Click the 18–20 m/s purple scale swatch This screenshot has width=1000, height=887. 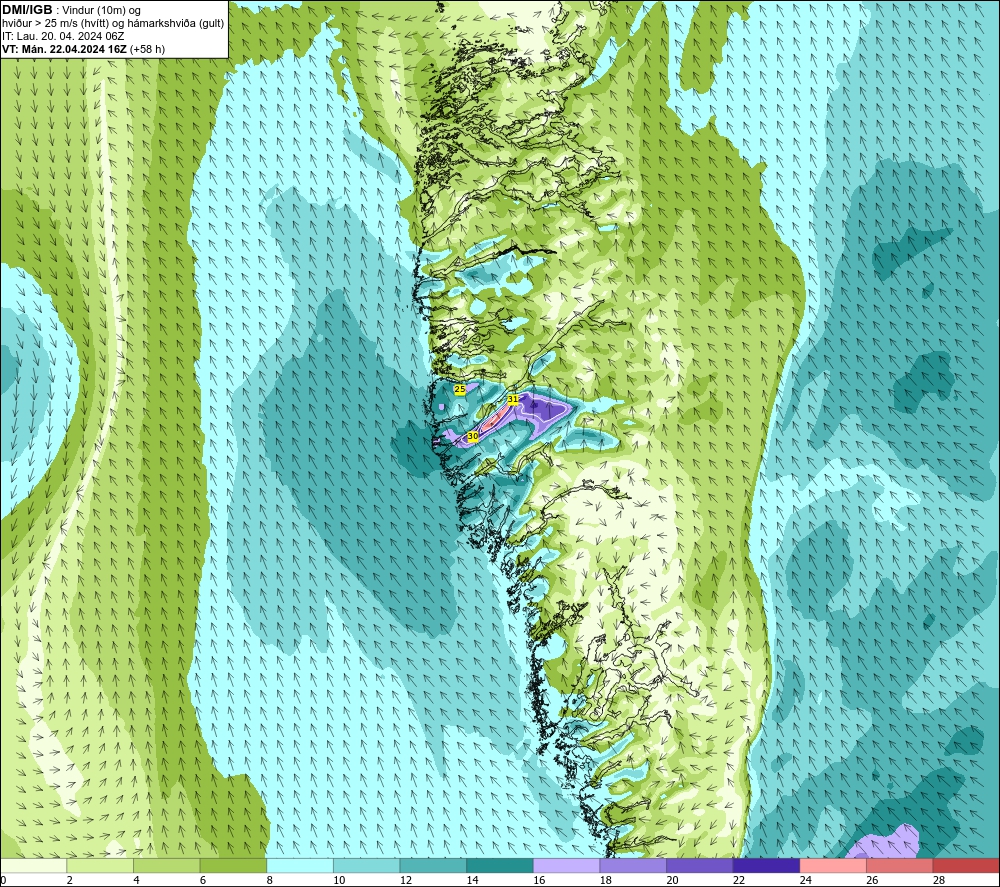[x=633, y=866]
